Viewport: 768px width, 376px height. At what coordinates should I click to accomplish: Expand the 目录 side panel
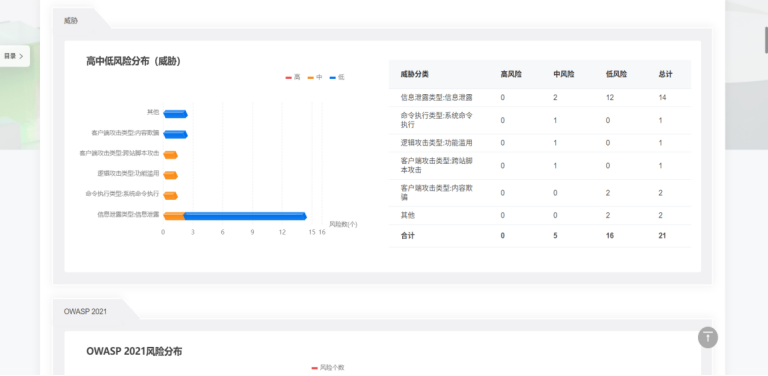14,56
